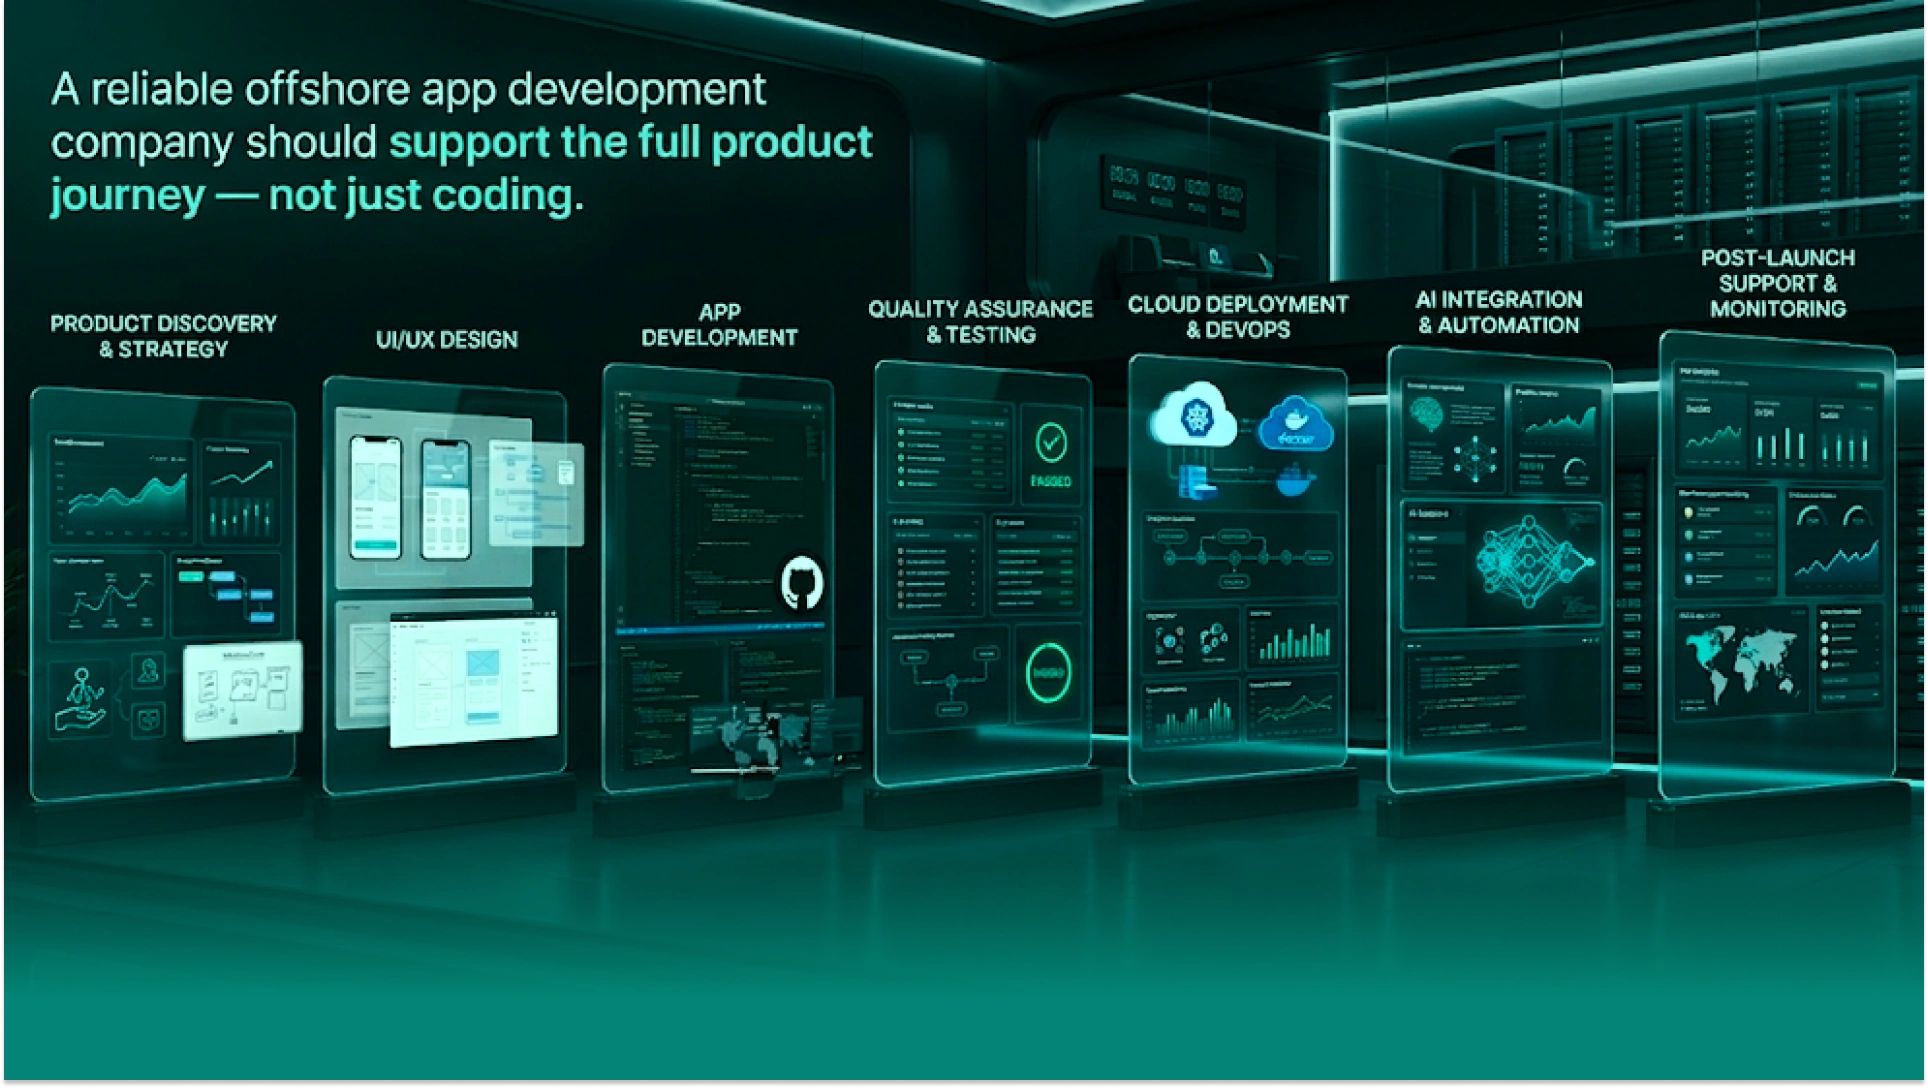Viewport: 1928px width, 1088px height.
Task: Click the "POST-LAUNCH SUPPORT & MONITORING" heading
Action: [x=1777, y=283]
